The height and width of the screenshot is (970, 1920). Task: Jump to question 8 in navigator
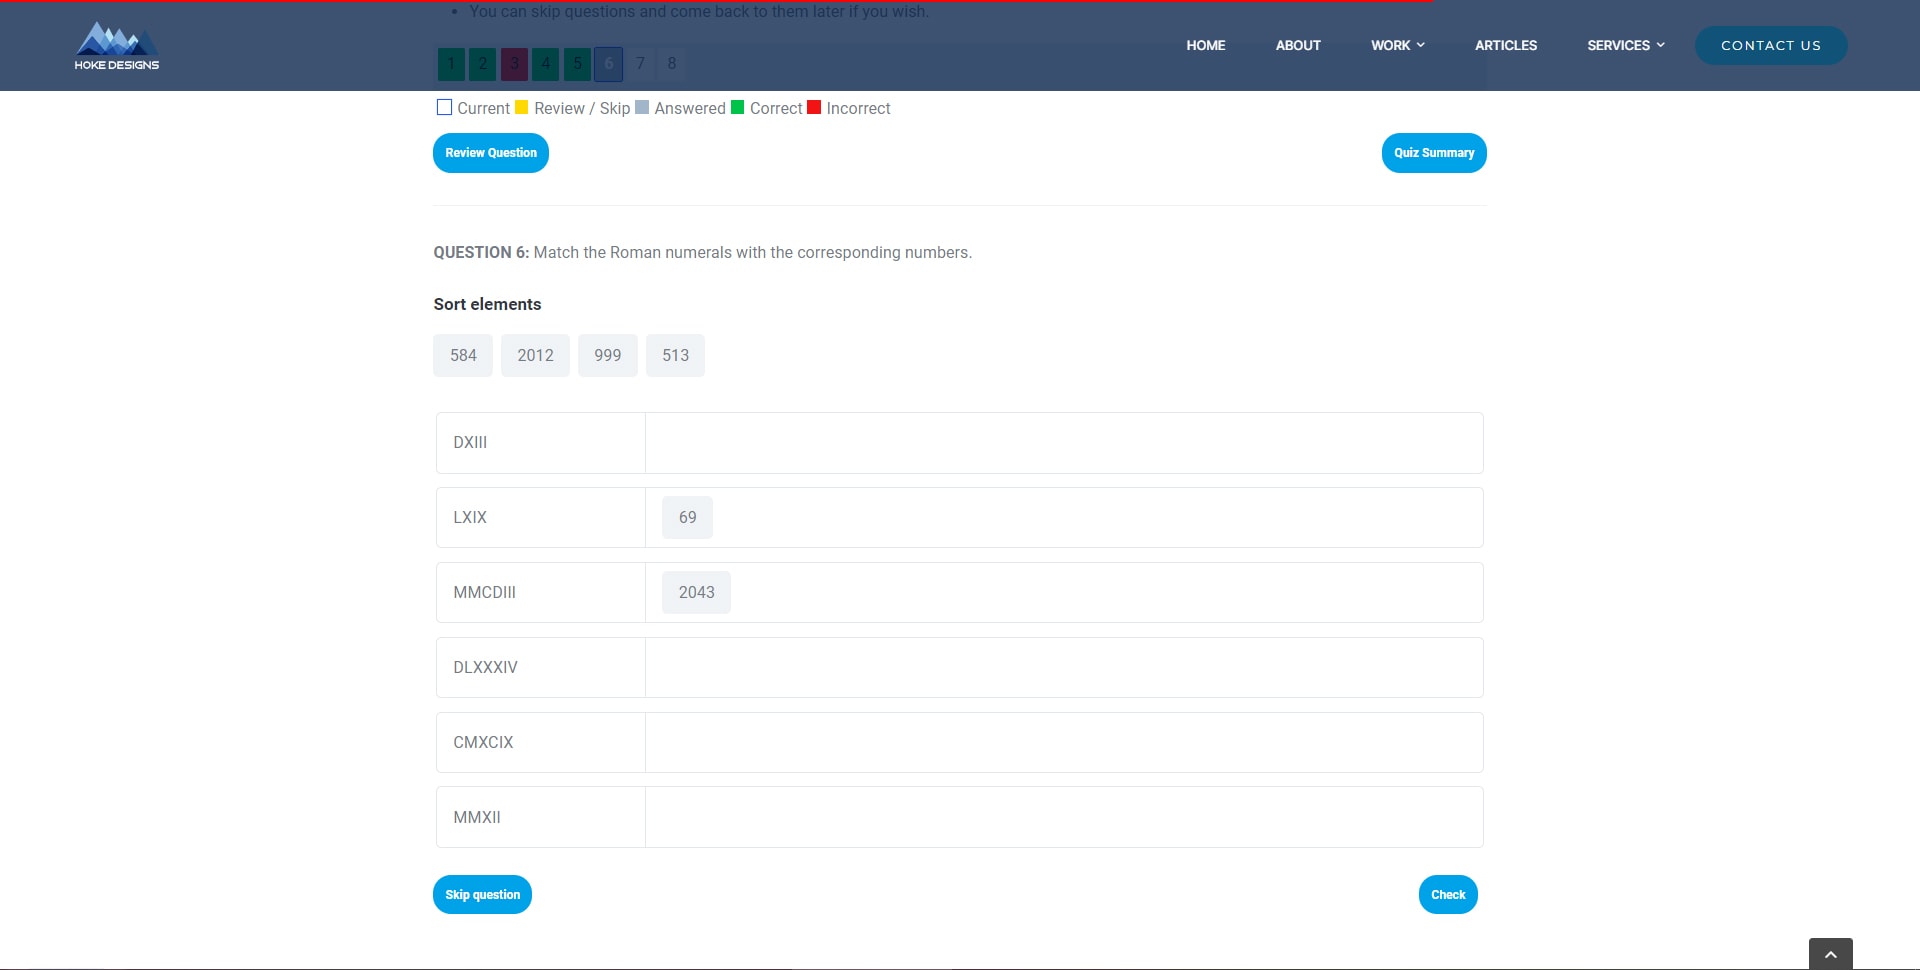coord(672,64)
